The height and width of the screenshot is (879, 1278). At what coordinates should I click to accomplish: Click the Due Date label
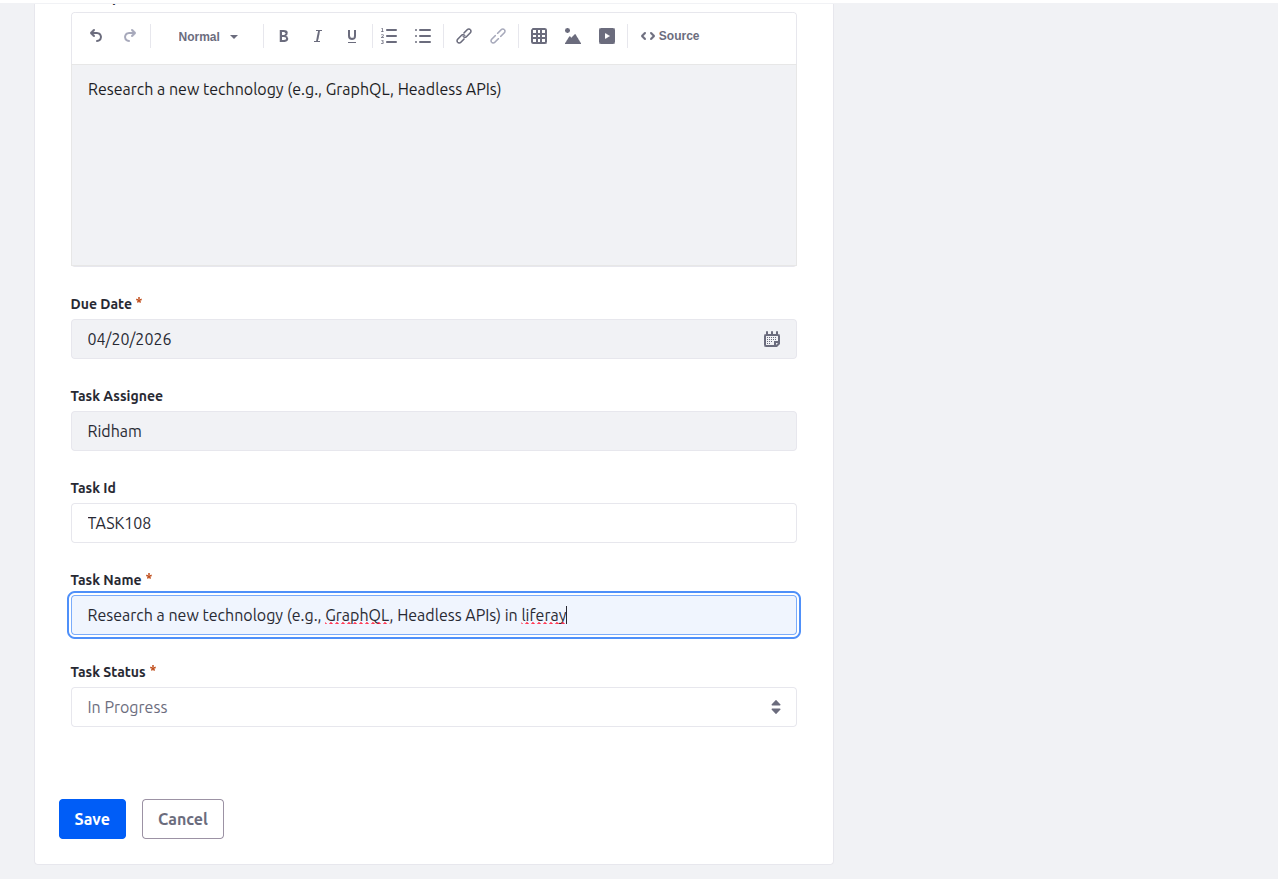coord(101,304)
